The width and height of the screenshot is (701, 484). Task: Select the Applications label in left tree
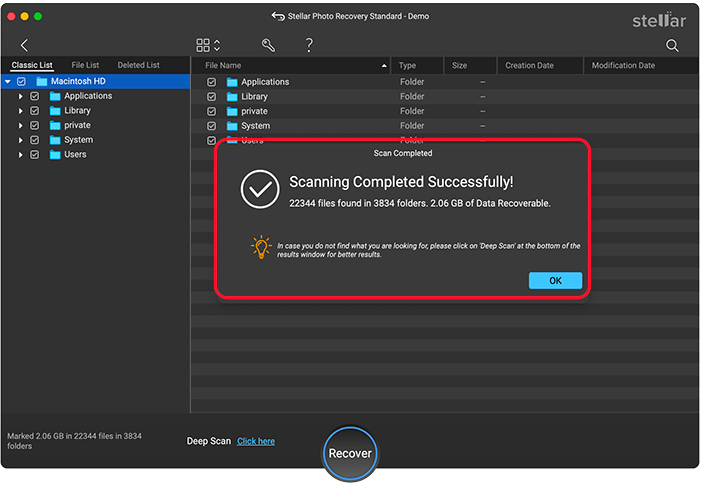point(88,96)
